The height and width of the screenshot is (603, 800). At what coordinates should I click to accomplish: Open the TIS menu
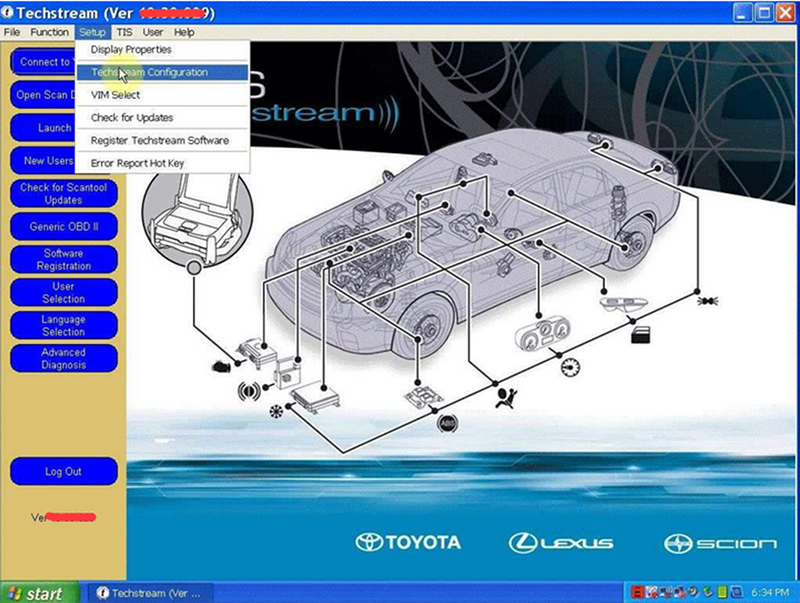pyautogui.click(x=124, y=32)
